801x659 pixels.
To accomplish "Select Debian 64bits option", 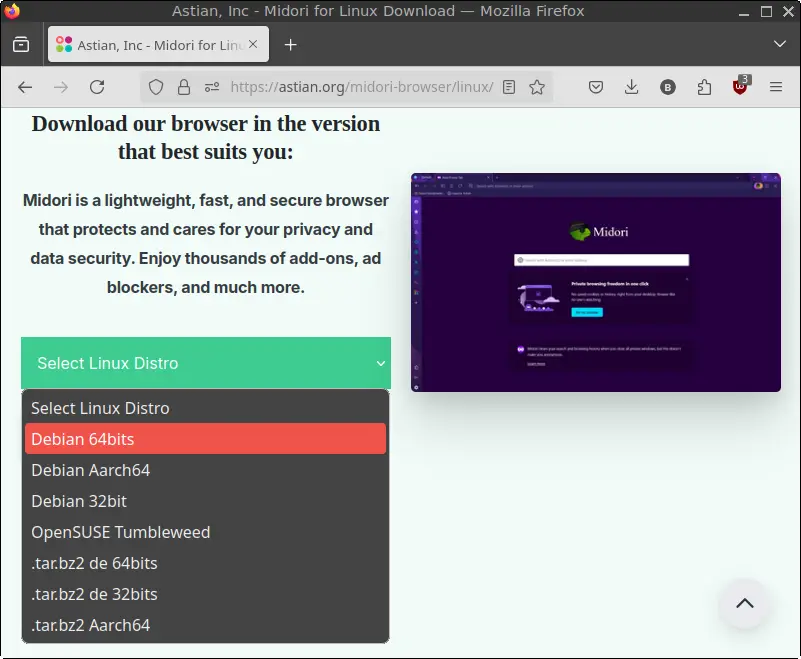I will (x=205, y=439).
